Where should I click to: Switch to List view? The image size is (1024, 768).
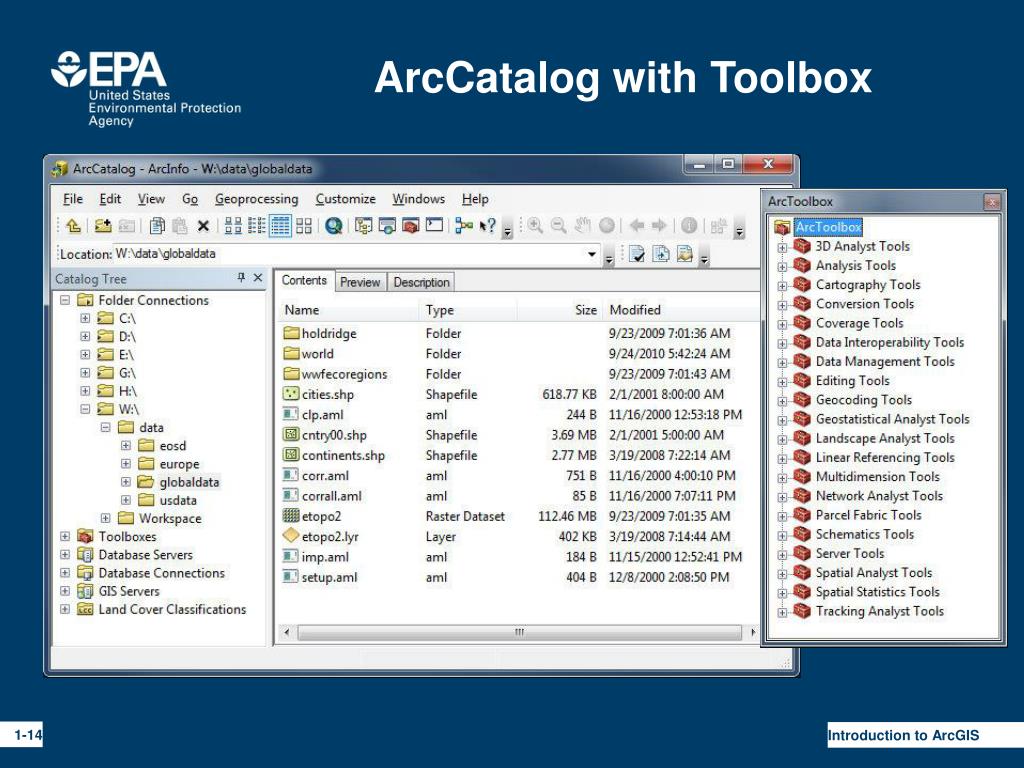pos(257,226)
